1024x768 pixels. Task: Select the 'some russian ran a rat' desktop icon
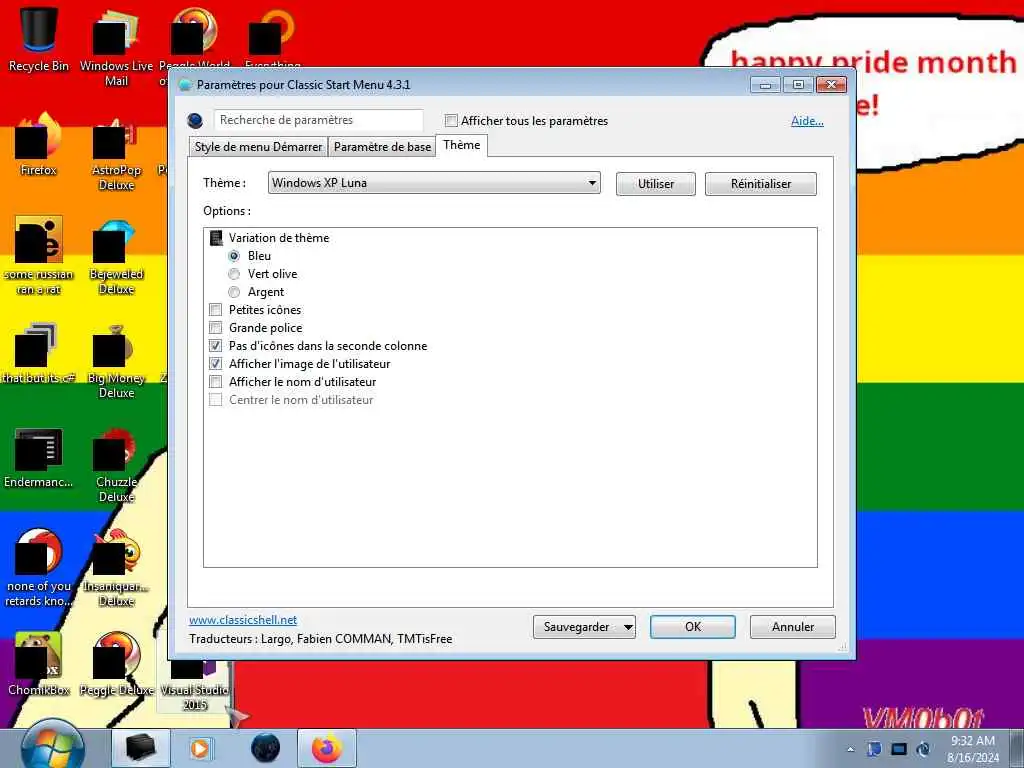tap(38, 256)
